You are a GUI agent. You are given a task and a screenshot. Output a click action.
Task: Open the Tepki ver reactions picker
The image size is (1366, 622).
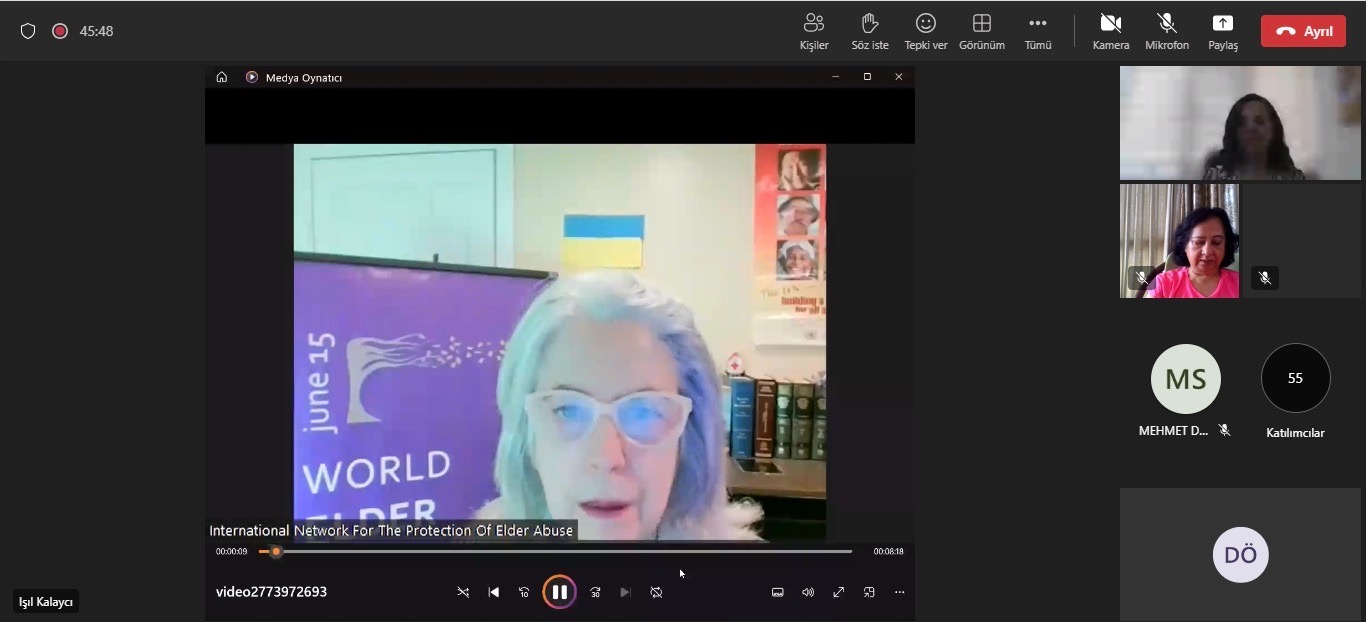point(925,31)
